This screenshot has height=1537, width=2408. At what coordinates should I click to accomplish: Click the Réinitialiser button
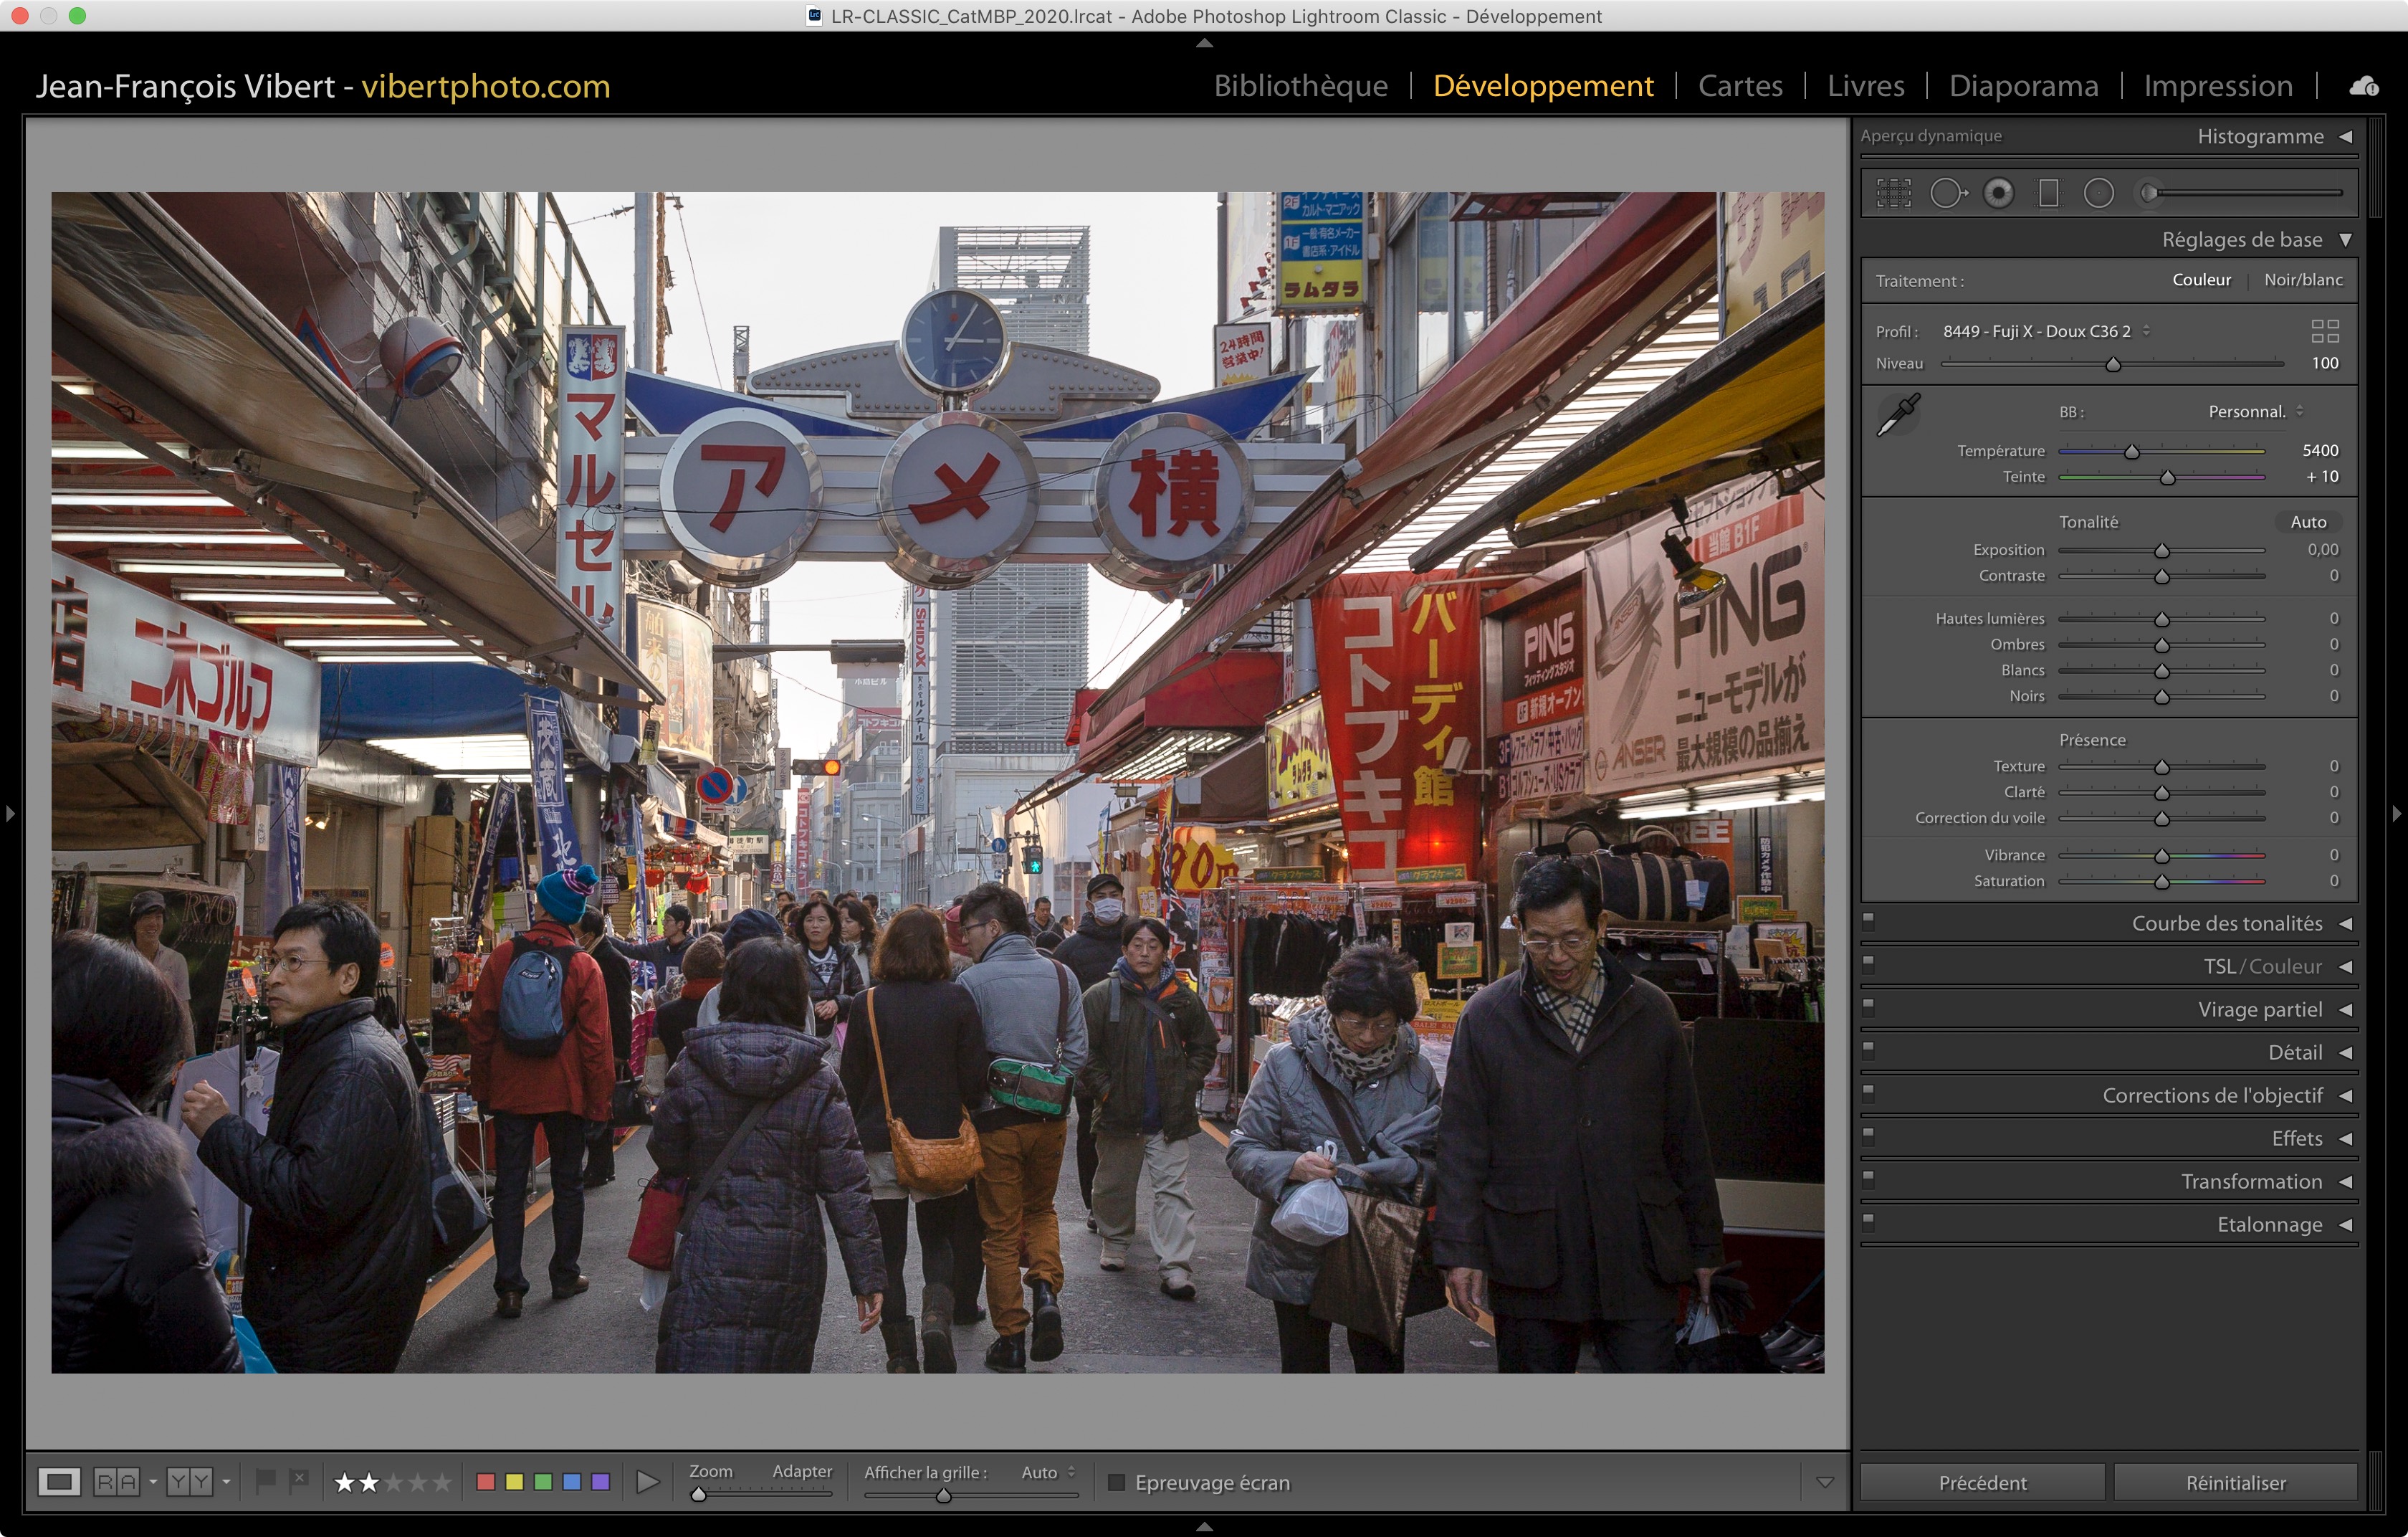pos(2235,1482)
